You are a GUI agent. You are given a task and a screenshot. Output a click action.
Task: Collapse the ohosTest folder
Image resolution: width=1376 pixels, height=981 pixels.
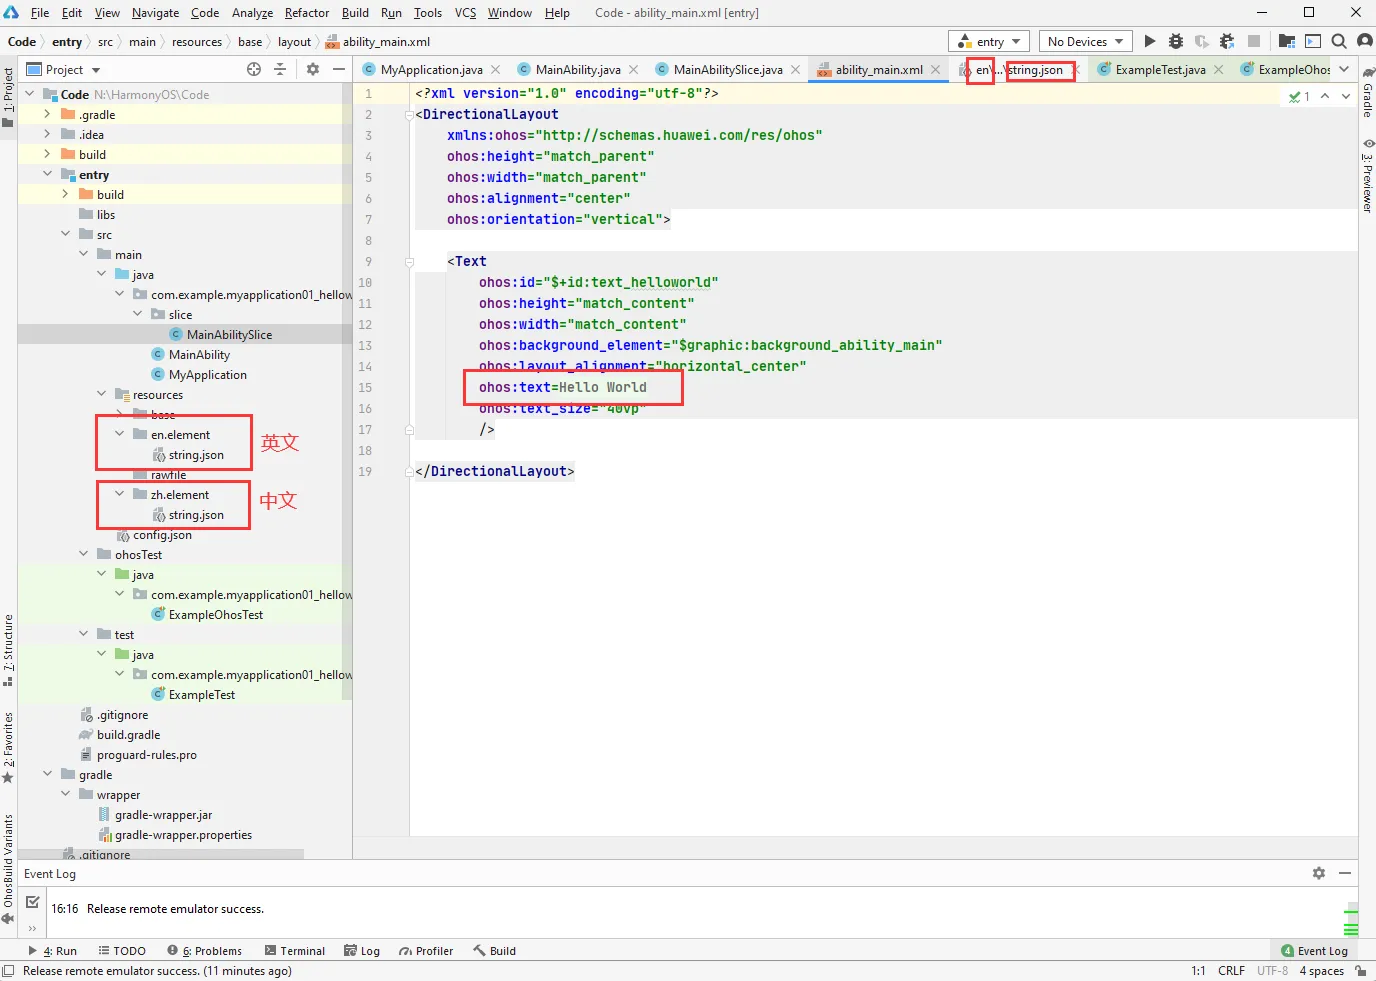click(82, 554)
